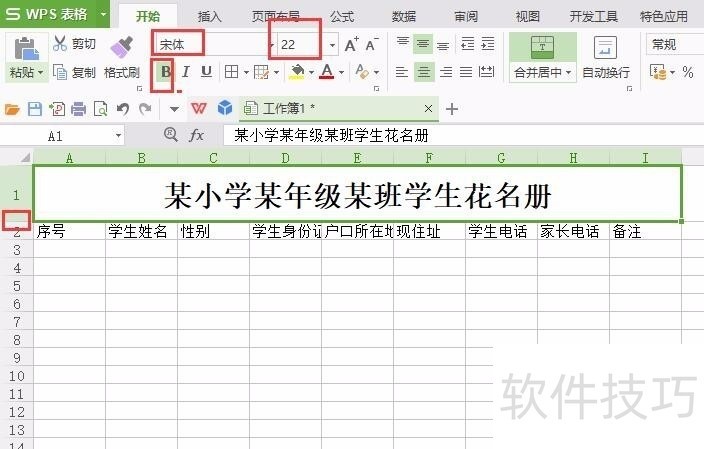The image size is (704, 449).
Task: Click the currency format icon
Action: click(x=659, y=72)
